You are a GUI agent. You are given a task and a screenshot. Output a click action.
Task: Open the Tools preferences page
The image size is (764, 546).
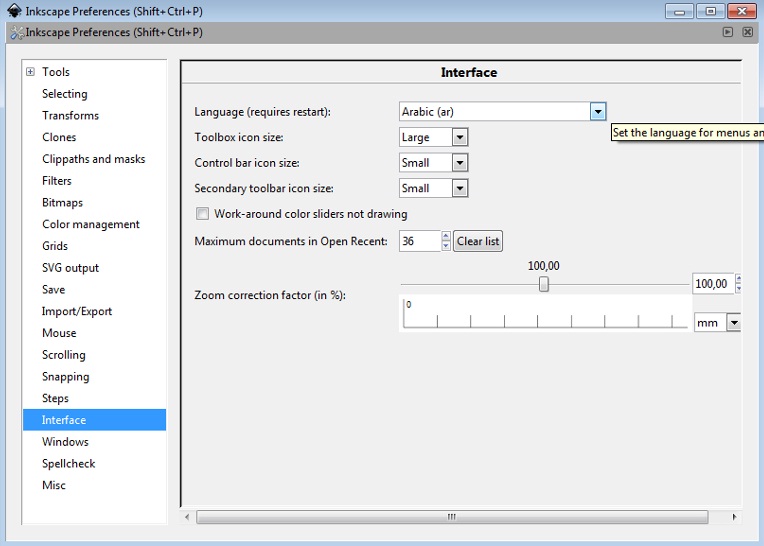(56, 72)
